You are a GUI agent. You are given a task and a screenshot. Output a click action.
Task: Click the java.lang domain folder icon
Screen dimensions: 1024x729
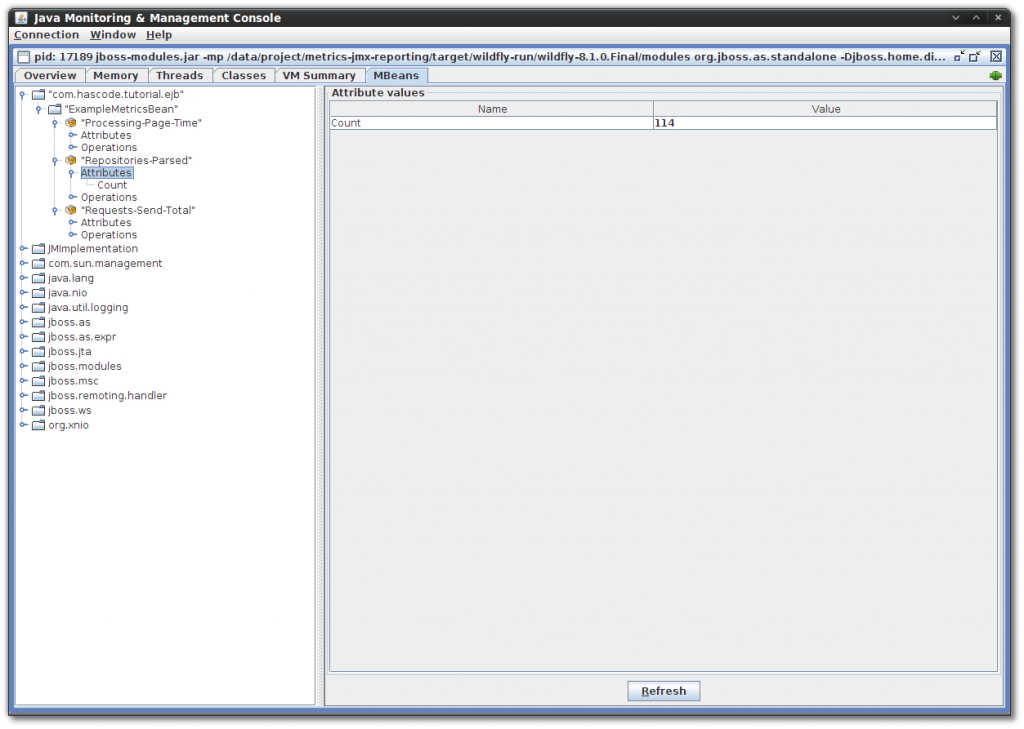pos(37,277)
